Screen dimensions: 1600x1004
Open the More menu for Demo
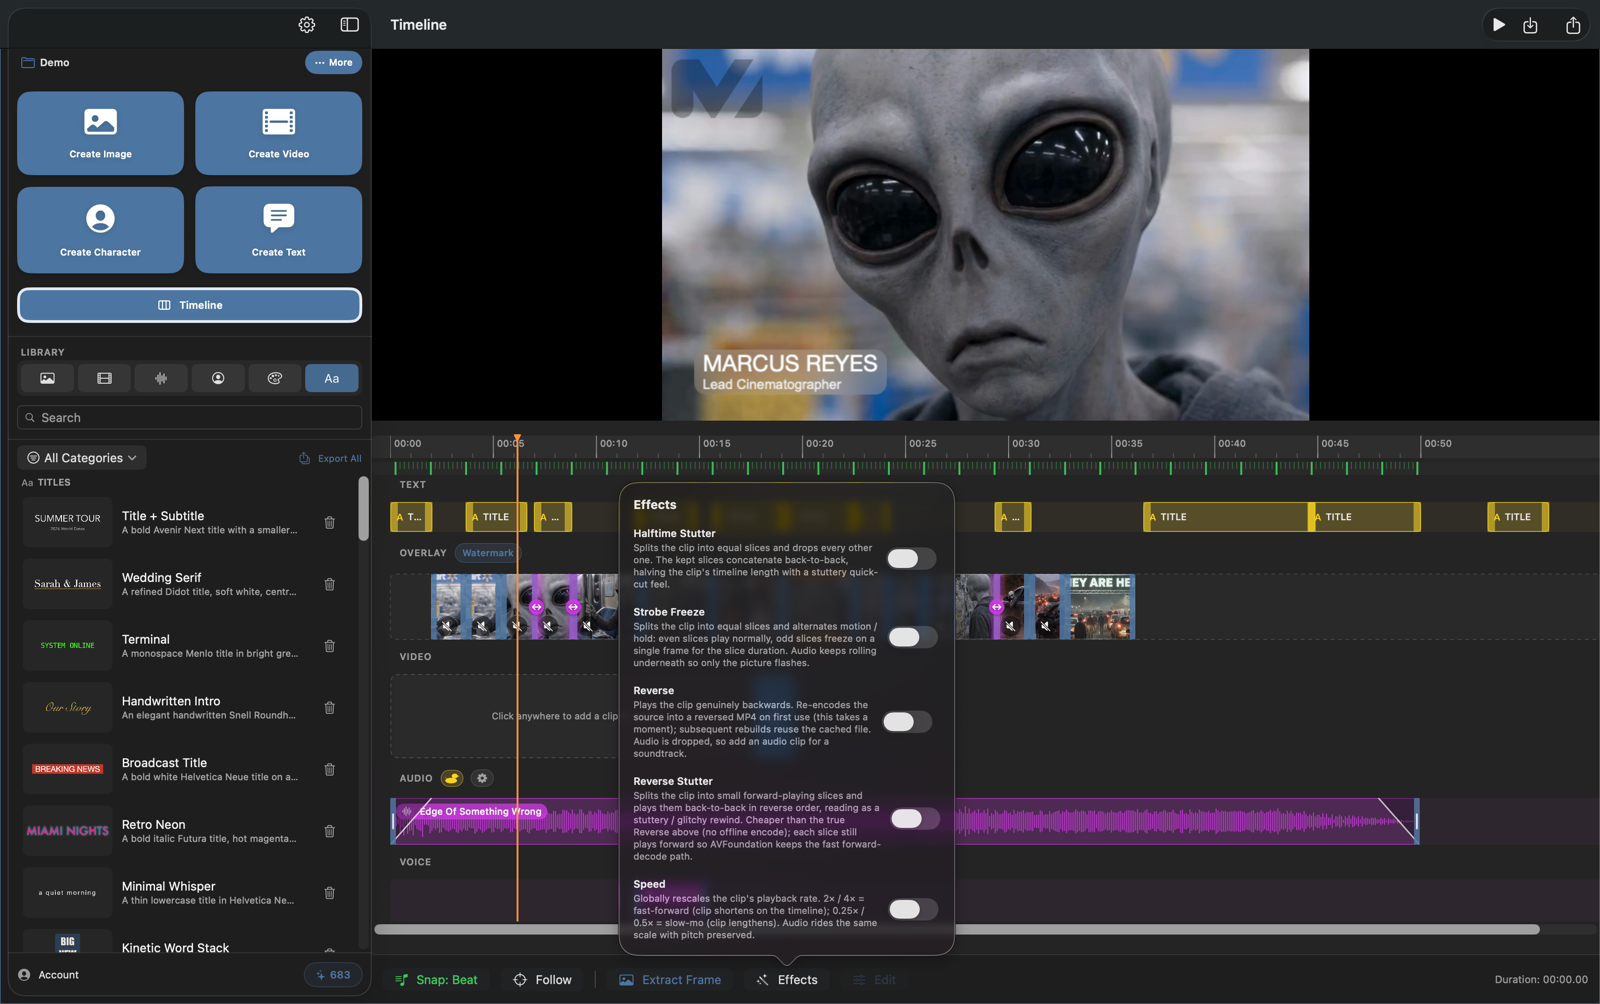[333, 62]
